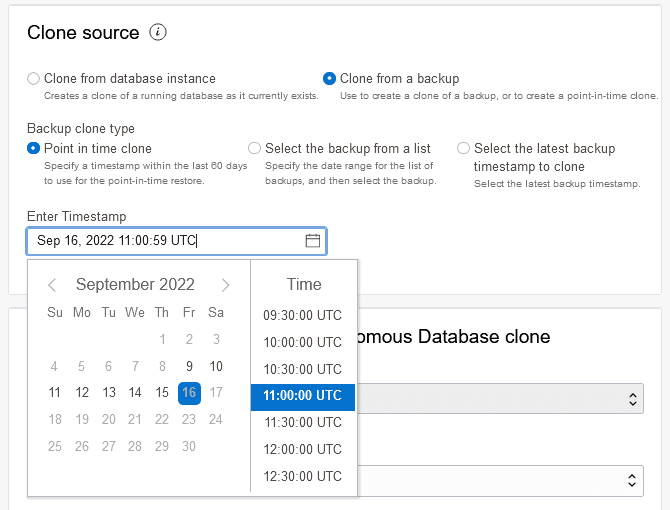This screenshot has height=510, width=670.
Task: Click the Clone source info icon
Action: (x=158, y=32)
